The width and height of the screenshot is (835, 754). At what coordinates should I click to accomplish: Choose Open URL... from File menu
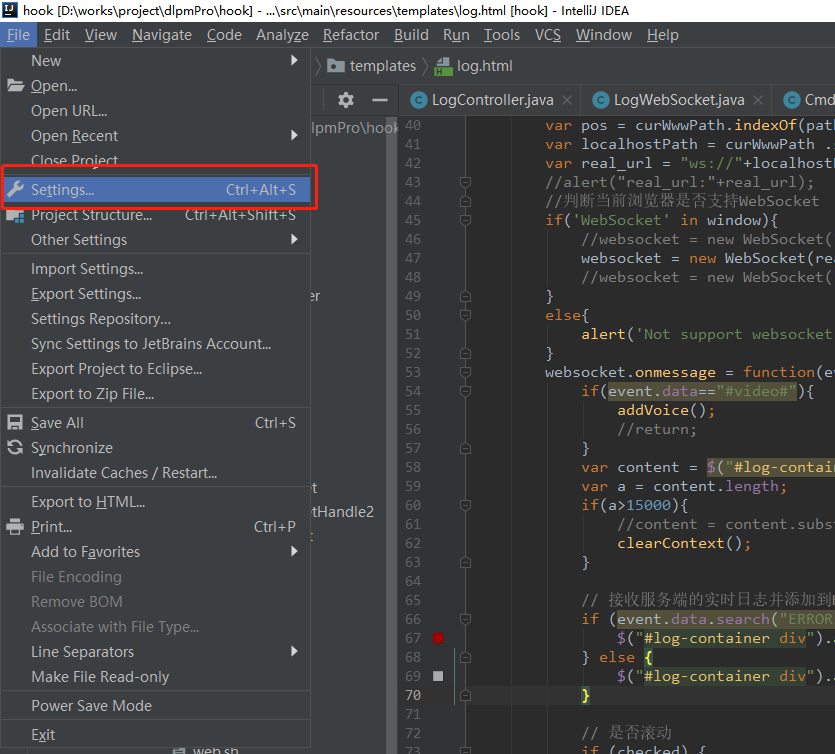(155, 110)
